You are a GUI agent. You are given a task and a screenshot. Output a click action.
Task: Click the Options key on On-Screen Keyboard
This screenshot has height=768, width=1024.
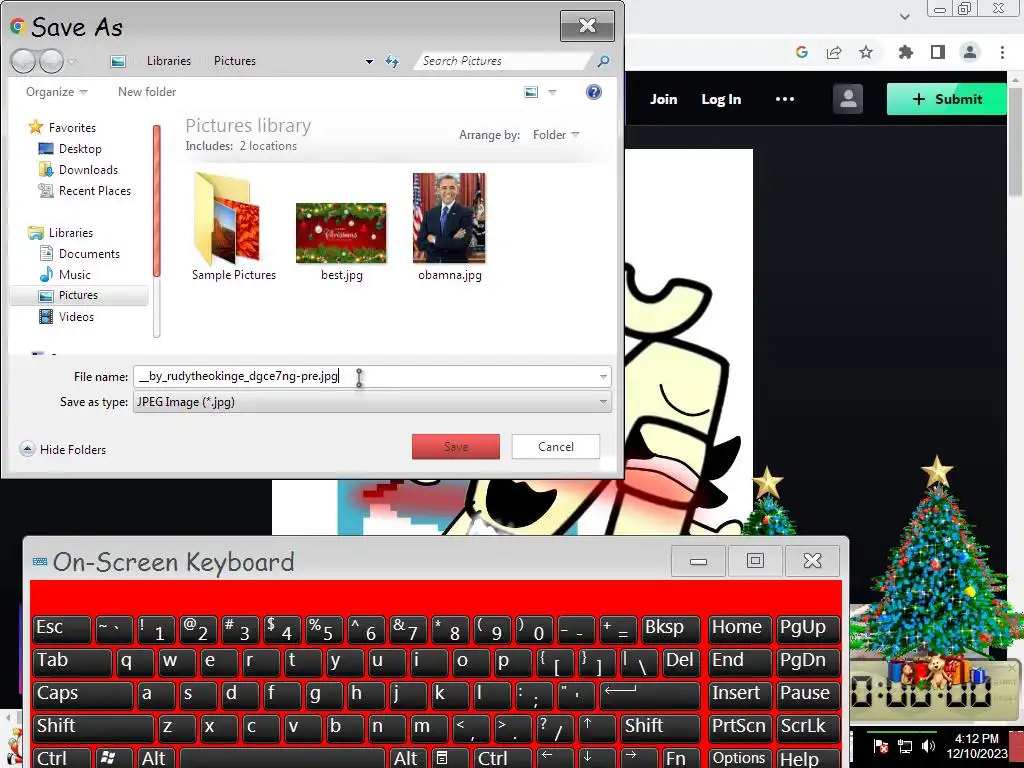click(739, 758)
